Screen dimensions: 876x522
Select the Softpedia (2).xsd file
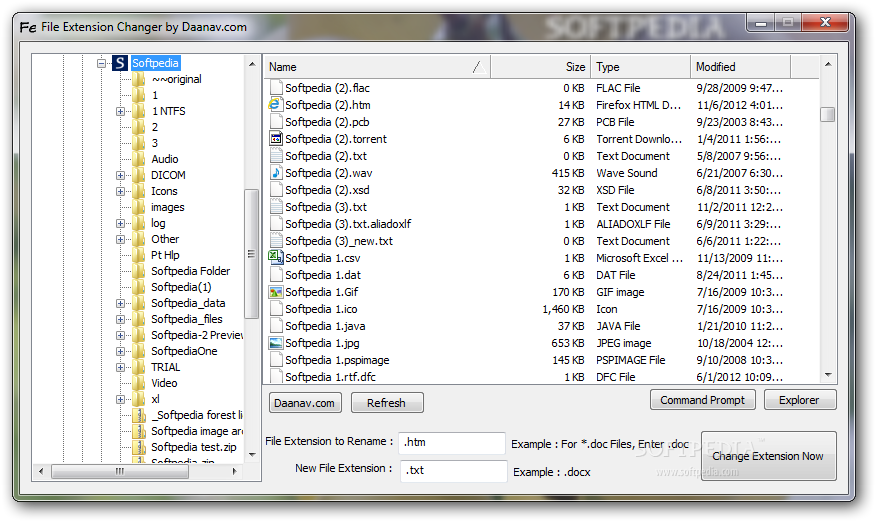tap(327, 190)
